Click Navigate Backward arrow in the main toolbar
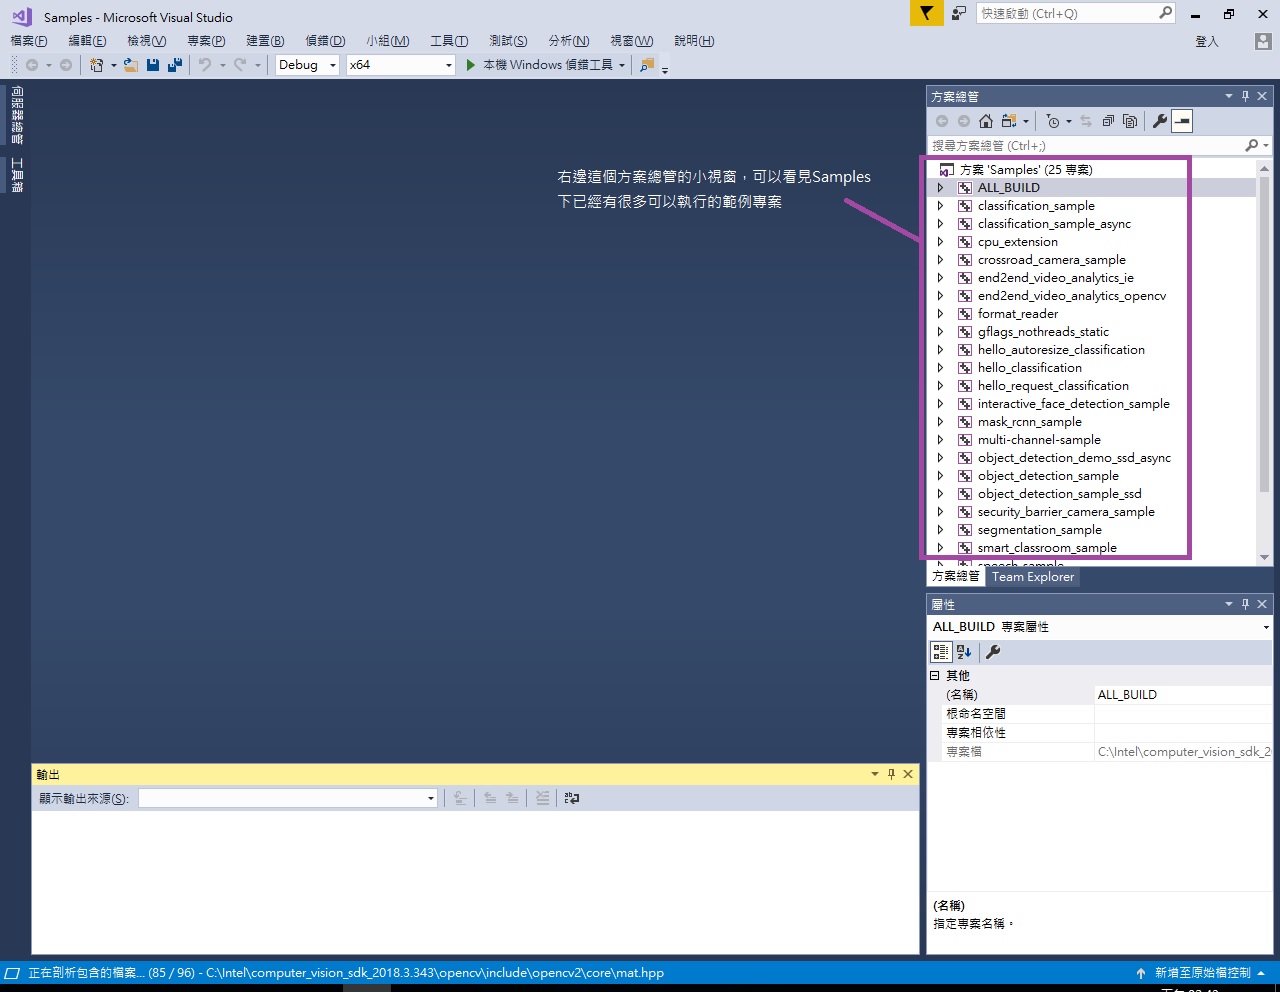The width and height of the screenshot is (1280, 992). 32,65
